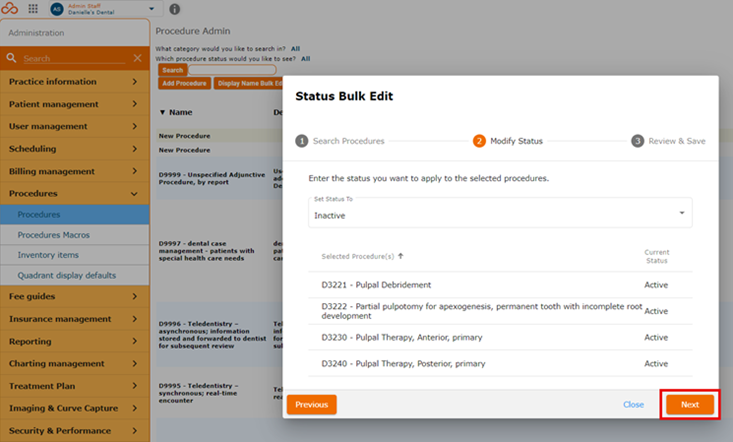Open the apps grid launcher
The height and width of the screenshot is (442, 733).
pos(33,8)
